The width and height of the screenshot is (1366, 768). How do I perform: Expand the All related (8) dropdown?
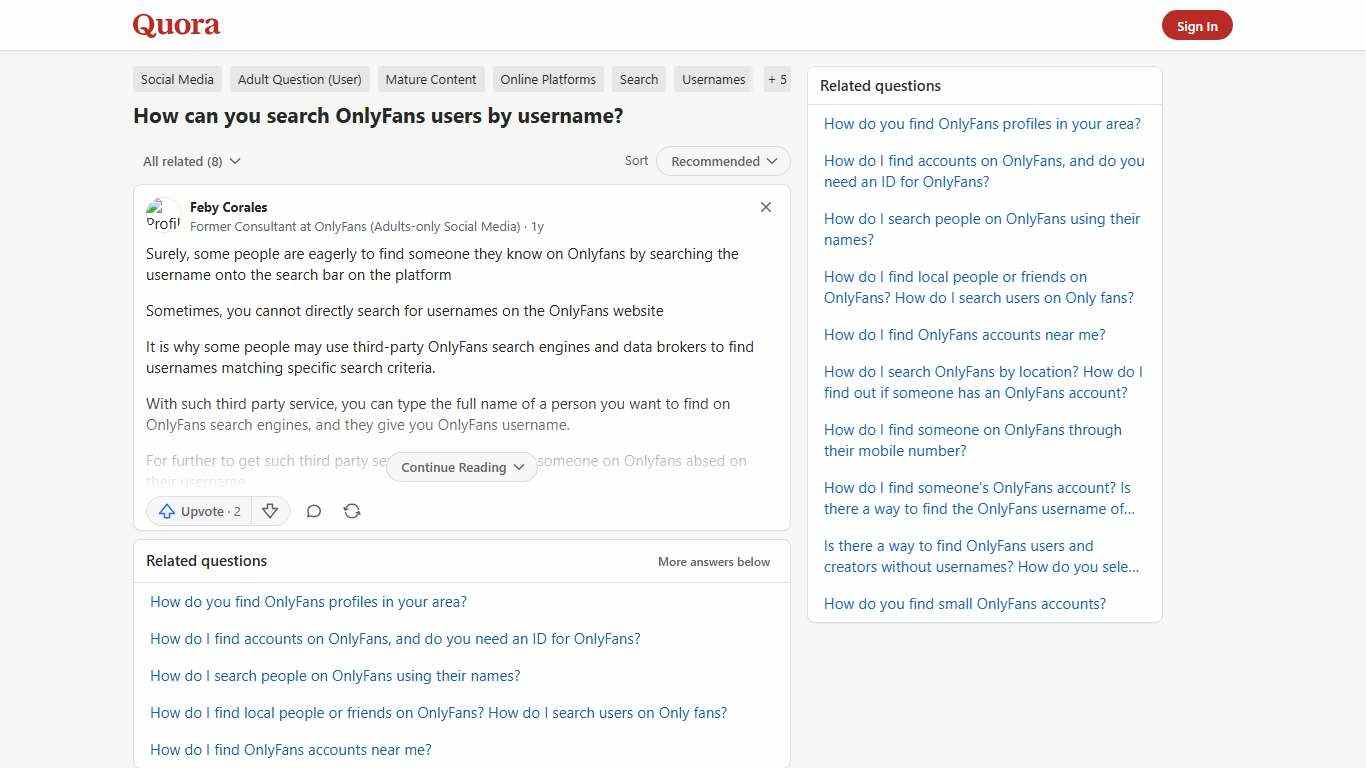coord(191,161)
